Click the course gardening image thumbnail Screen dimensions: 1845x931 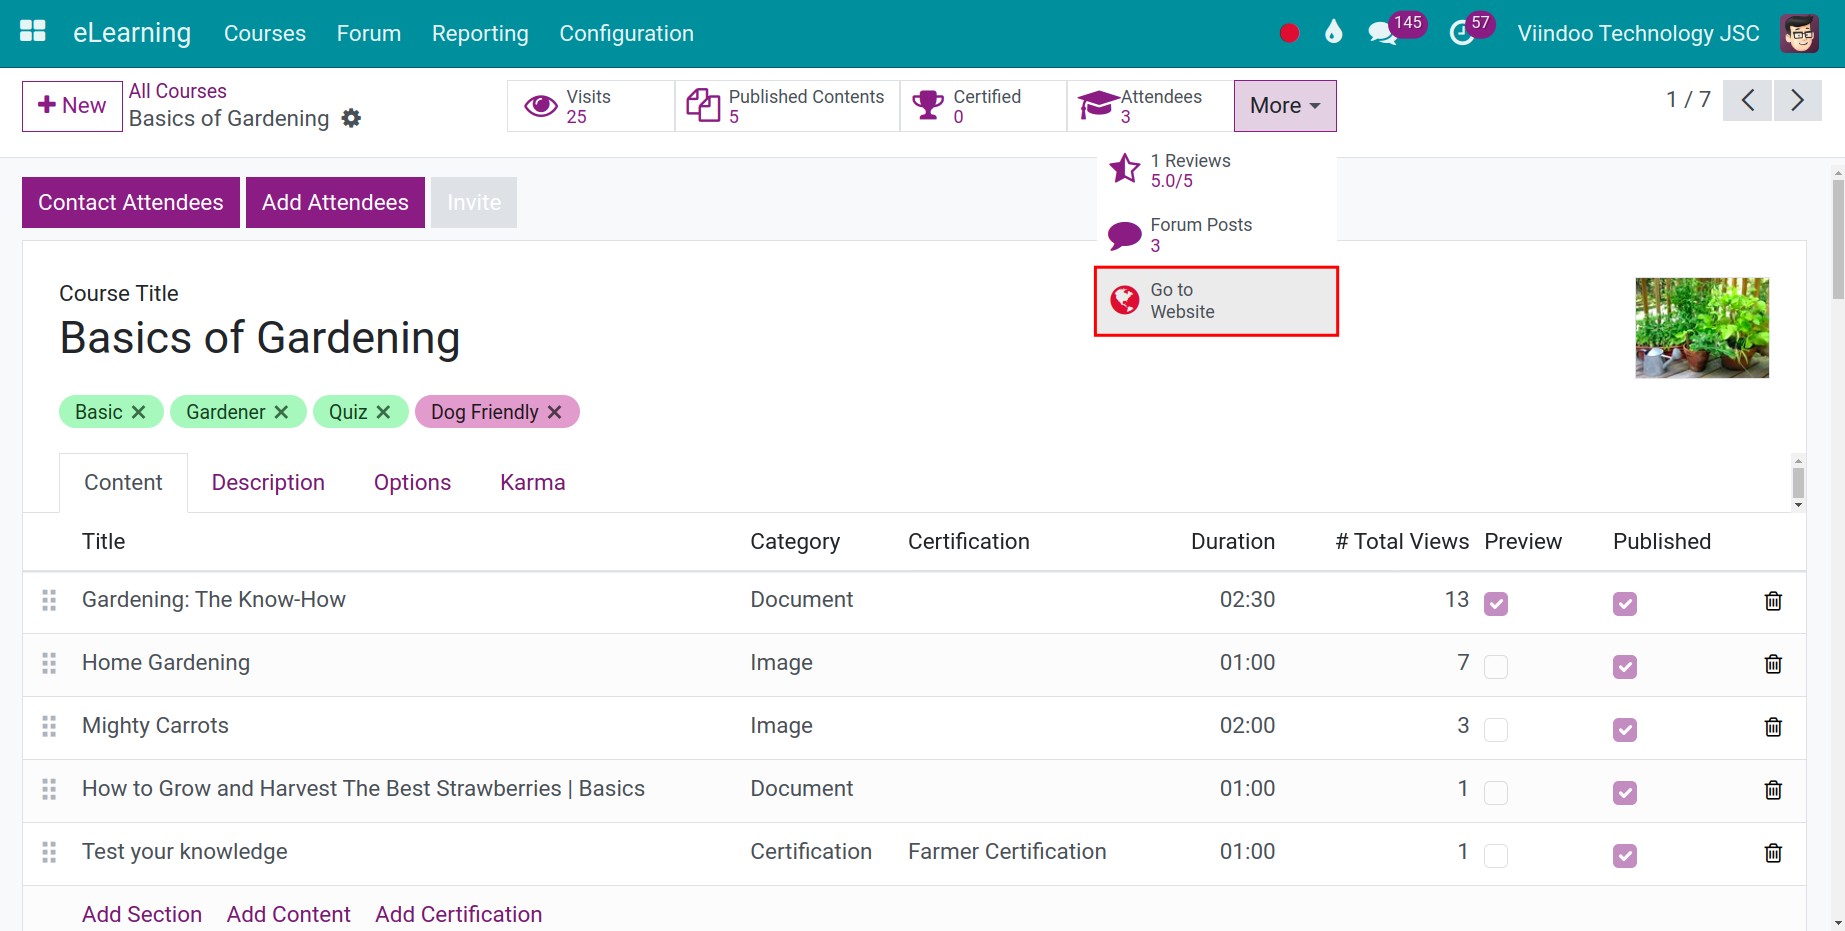pos(1702,328)
